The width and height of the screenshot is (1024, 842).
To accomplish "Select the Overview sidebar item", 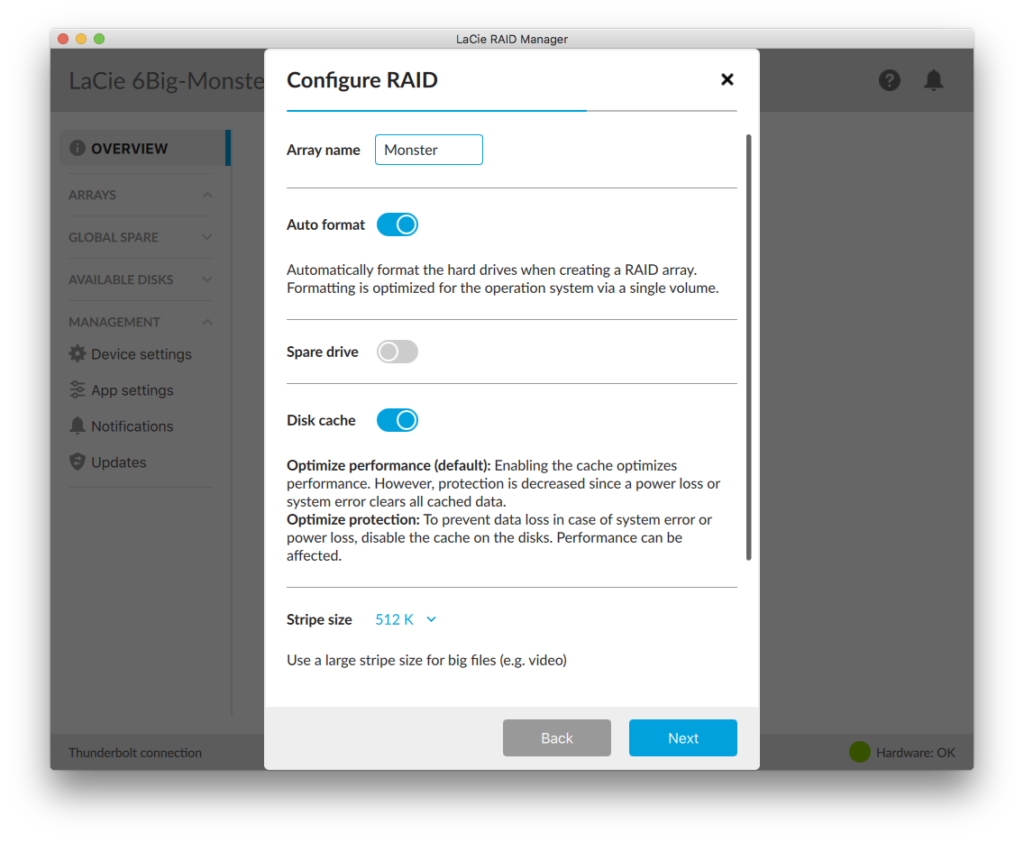I will tap(144, 148).
